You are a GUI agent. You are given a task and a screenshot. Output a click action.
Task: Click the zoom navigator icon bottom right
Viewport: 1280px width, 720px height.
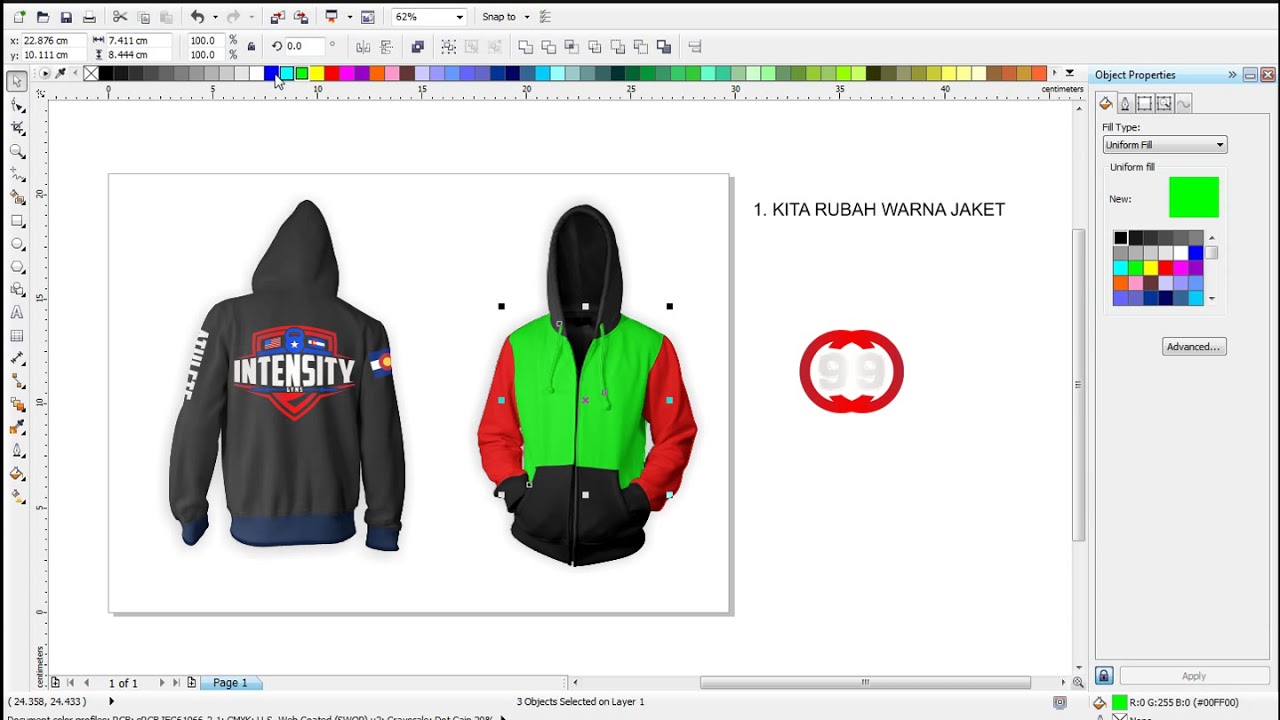click(1078, 683)
